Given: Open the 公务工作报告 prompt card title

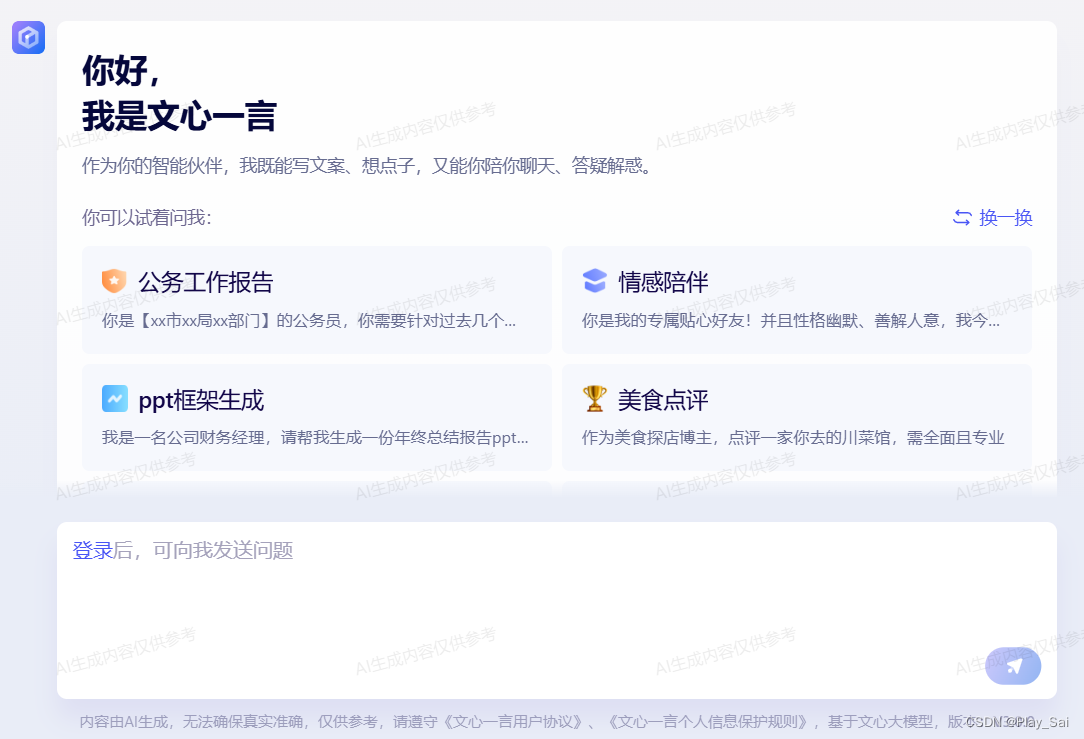Looking at the screenshot, I should tap(206, 282).
